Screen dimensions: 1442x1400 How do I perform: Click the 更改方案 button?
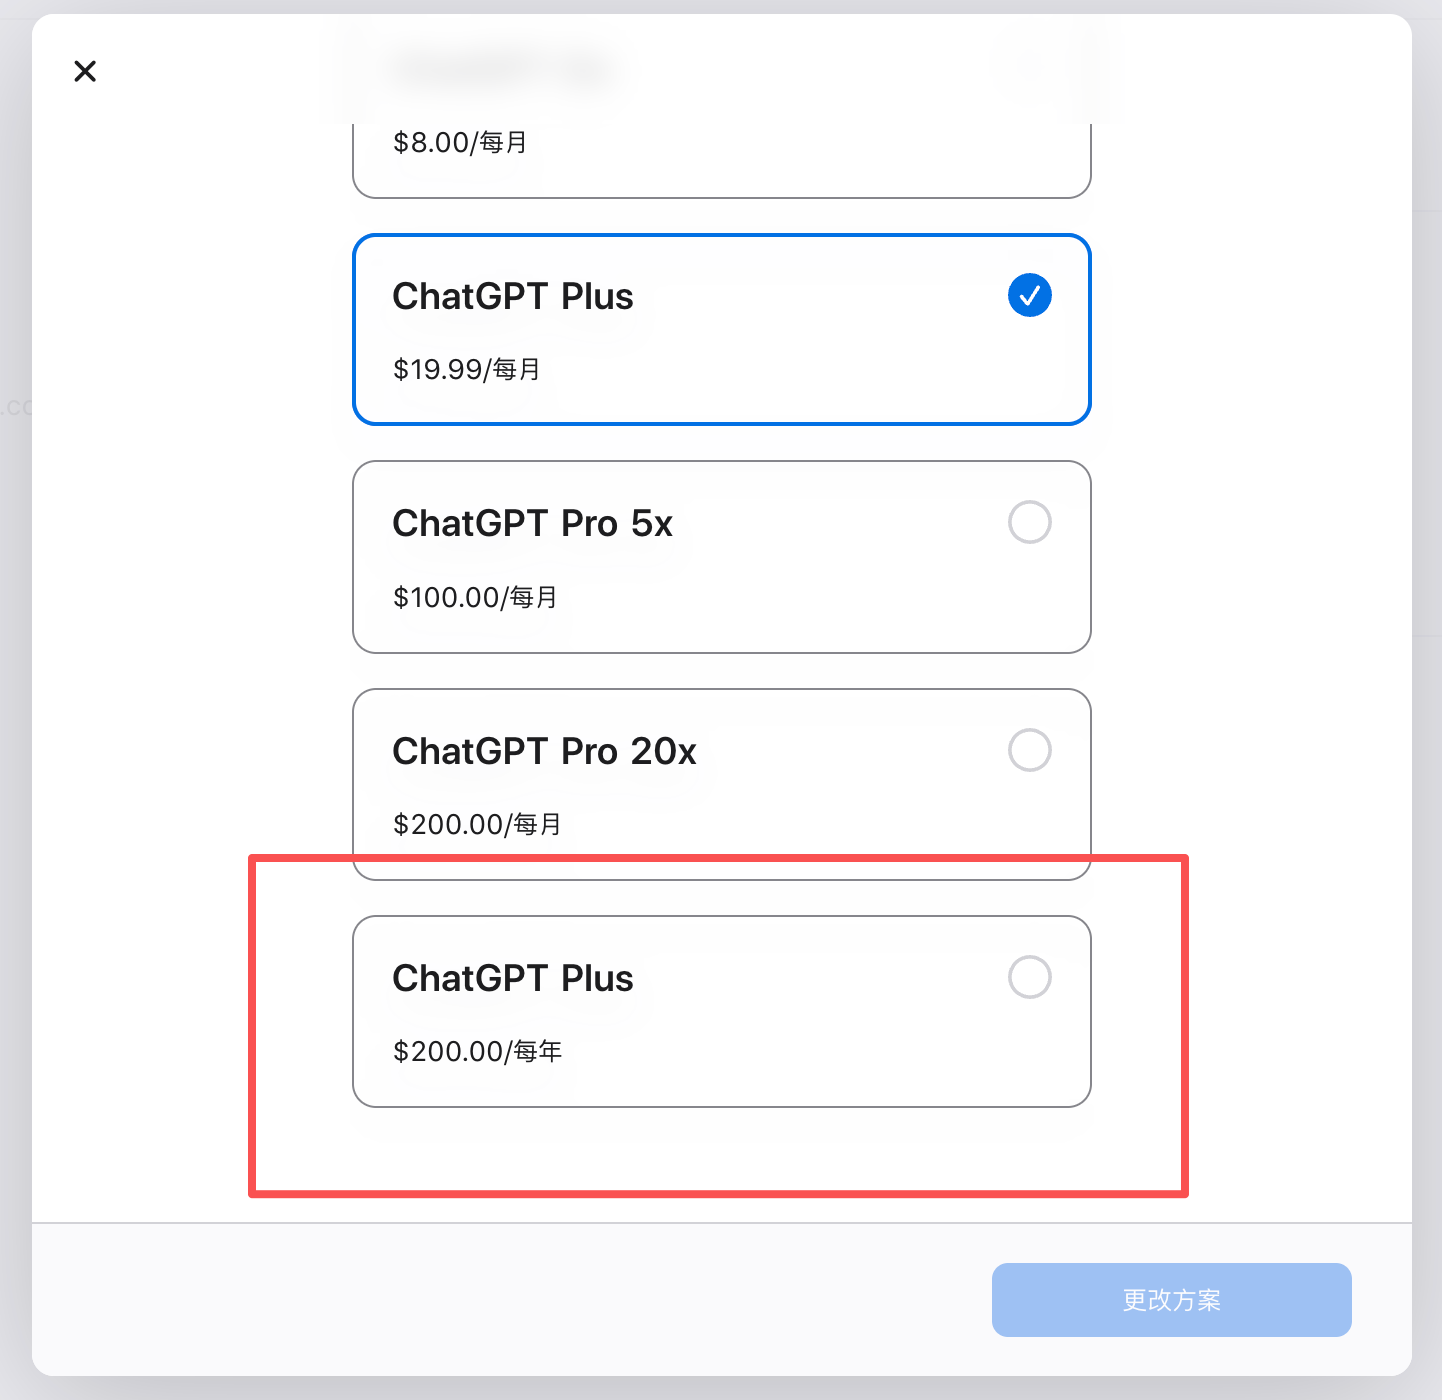pos(1171,1300)
